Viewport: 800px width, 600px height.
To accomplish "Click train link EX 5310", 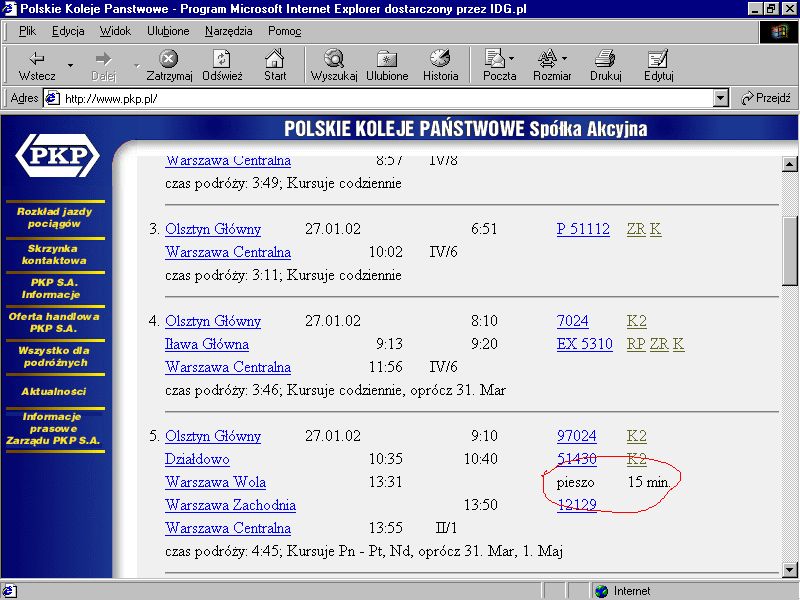I will pyautogui.click(x=585, y=344).
